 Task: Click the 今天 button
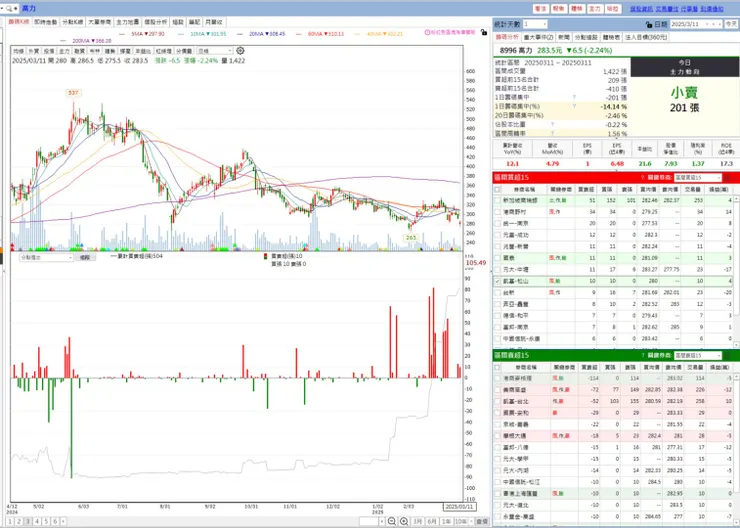(731, 24)
